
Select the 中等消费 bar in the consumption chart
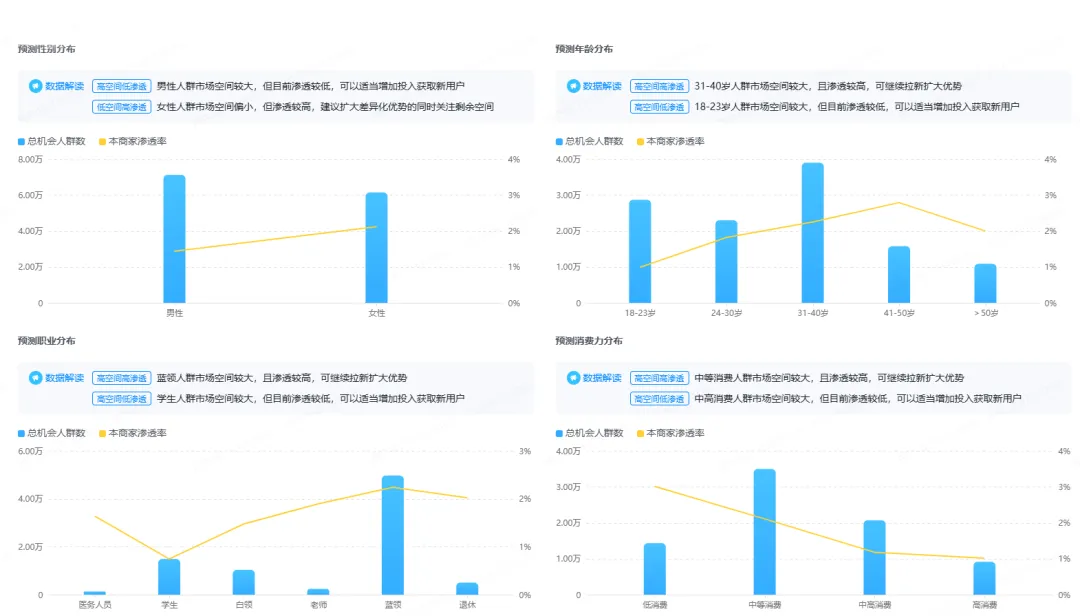click(x=765, y=532)
